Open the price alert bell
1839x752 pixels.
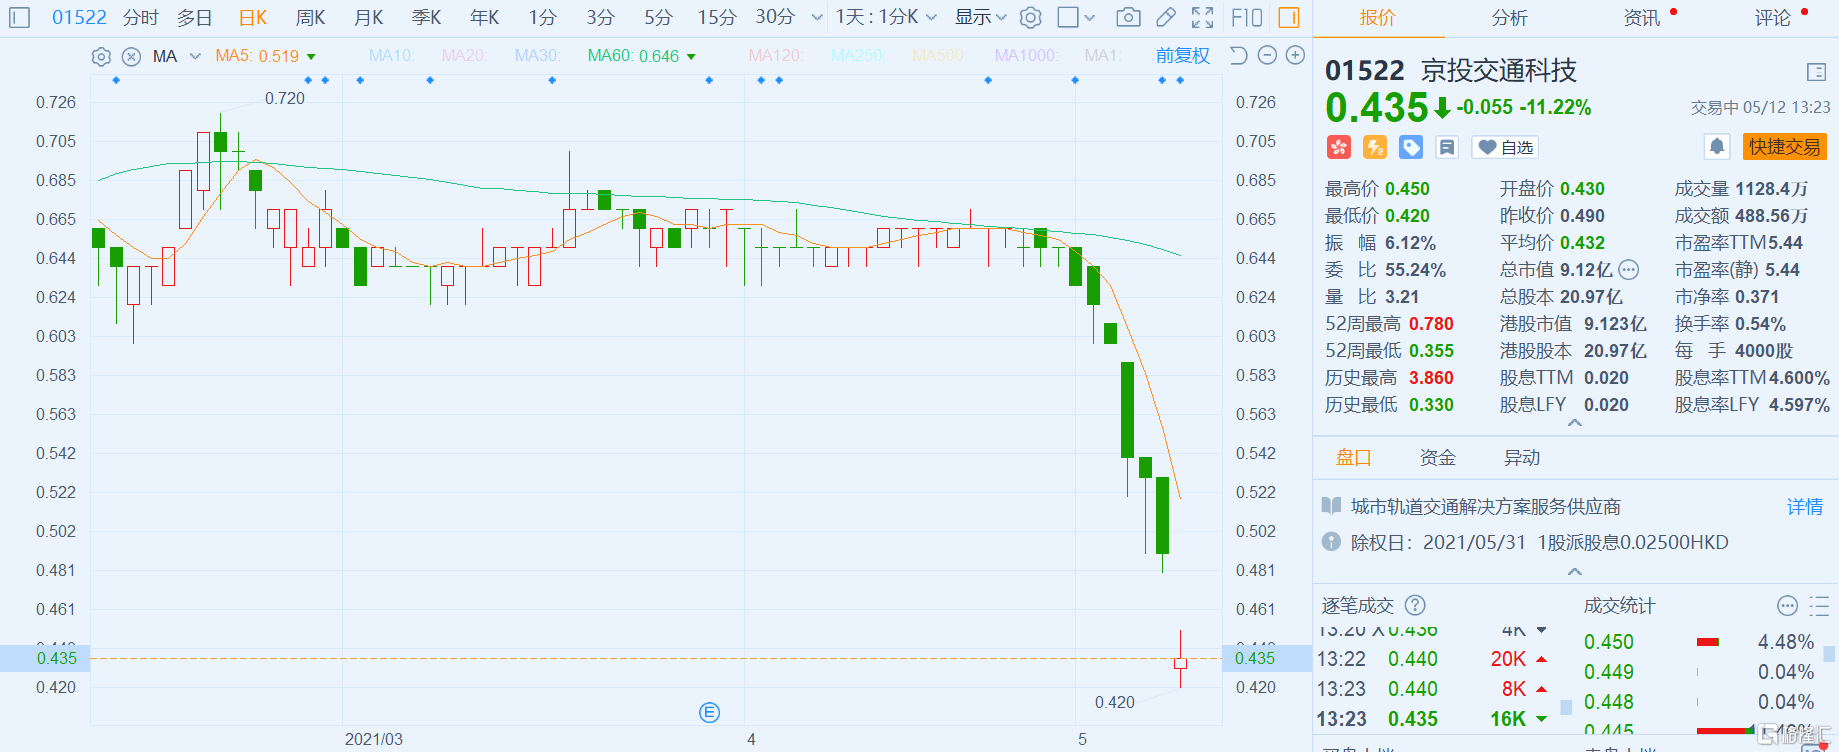click(1716, 147)
